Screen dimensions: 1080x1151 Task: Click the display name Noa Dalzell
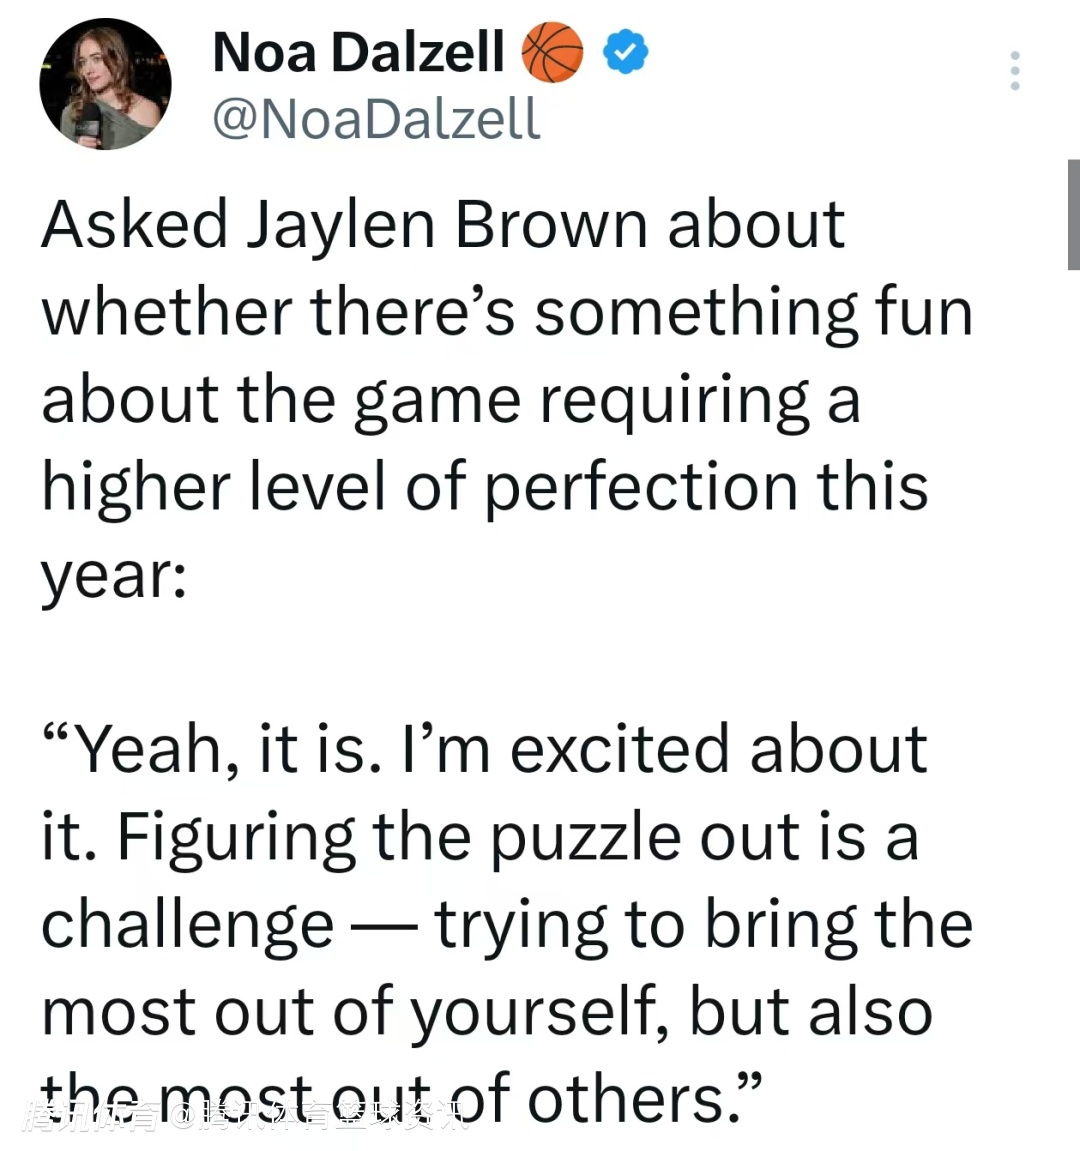pyautogui.click(x=358, y=52)
